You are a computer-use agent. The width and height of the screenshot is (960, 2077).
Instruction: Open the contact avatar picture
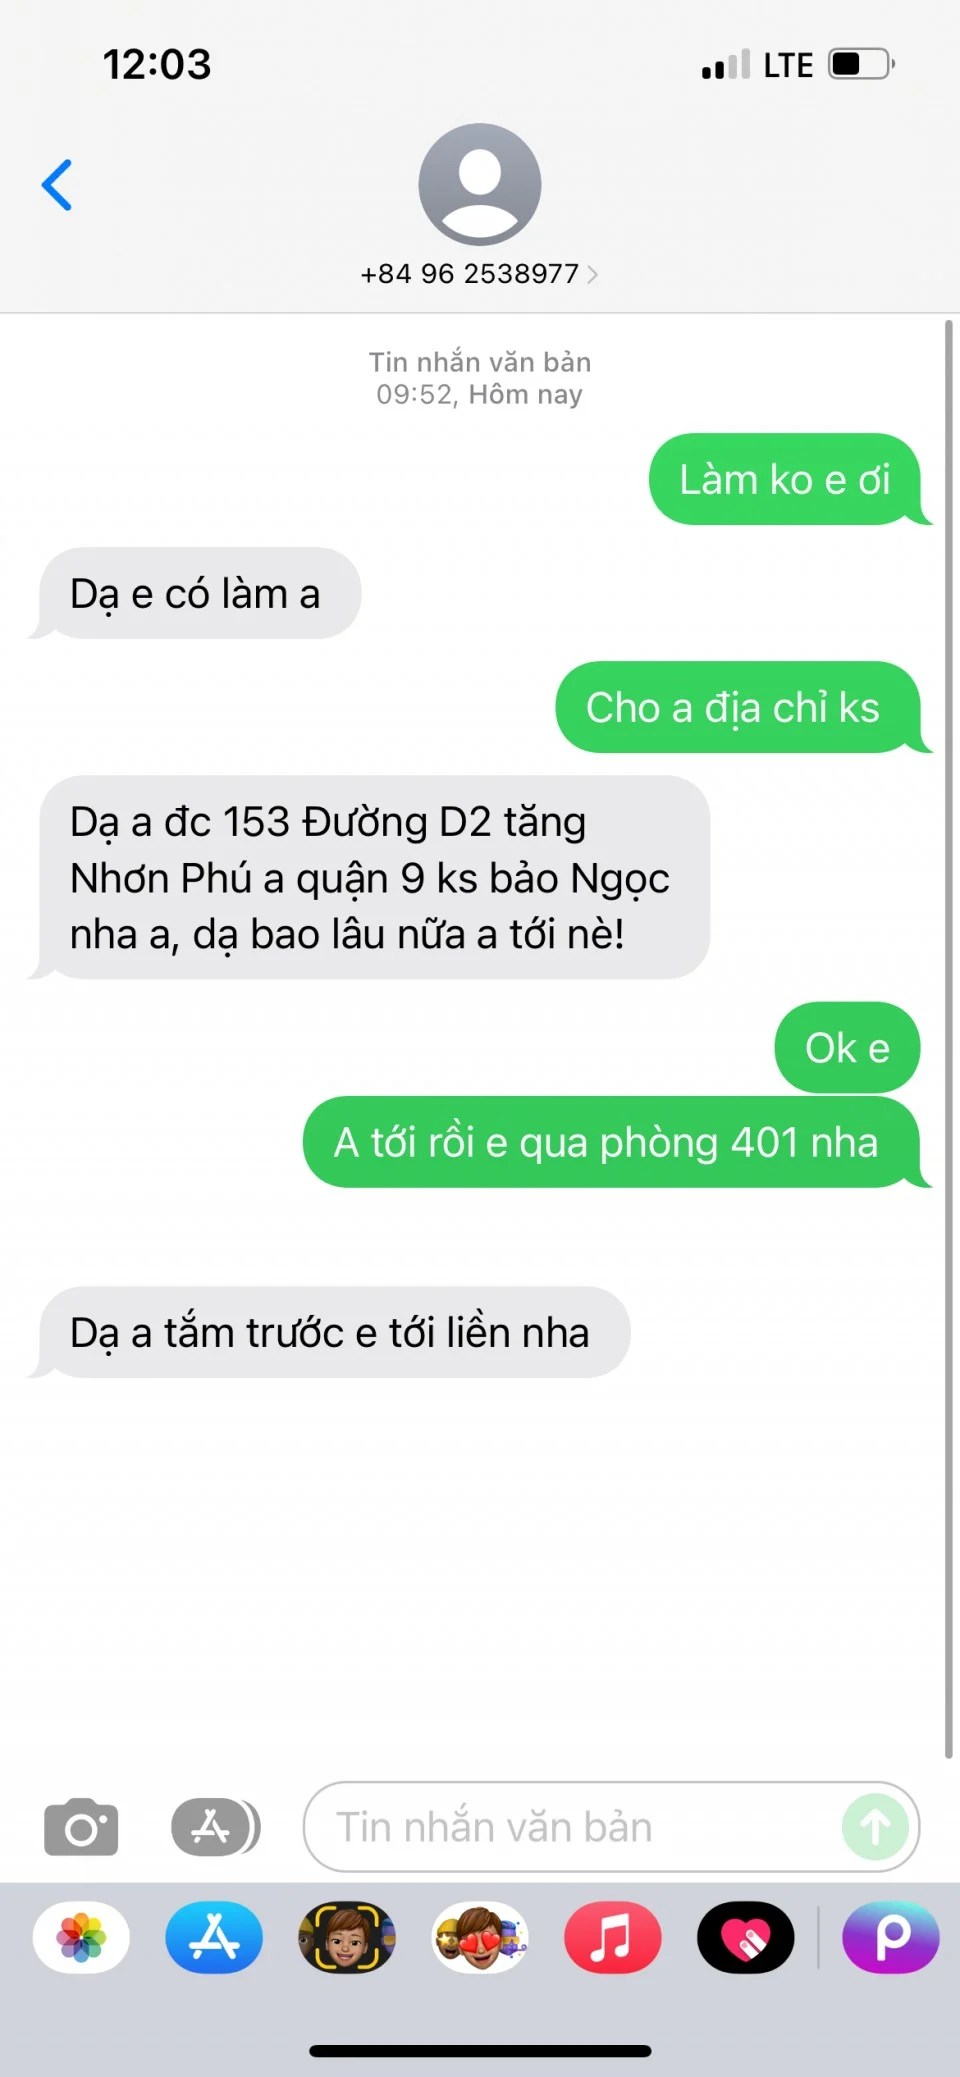(480, 184)
